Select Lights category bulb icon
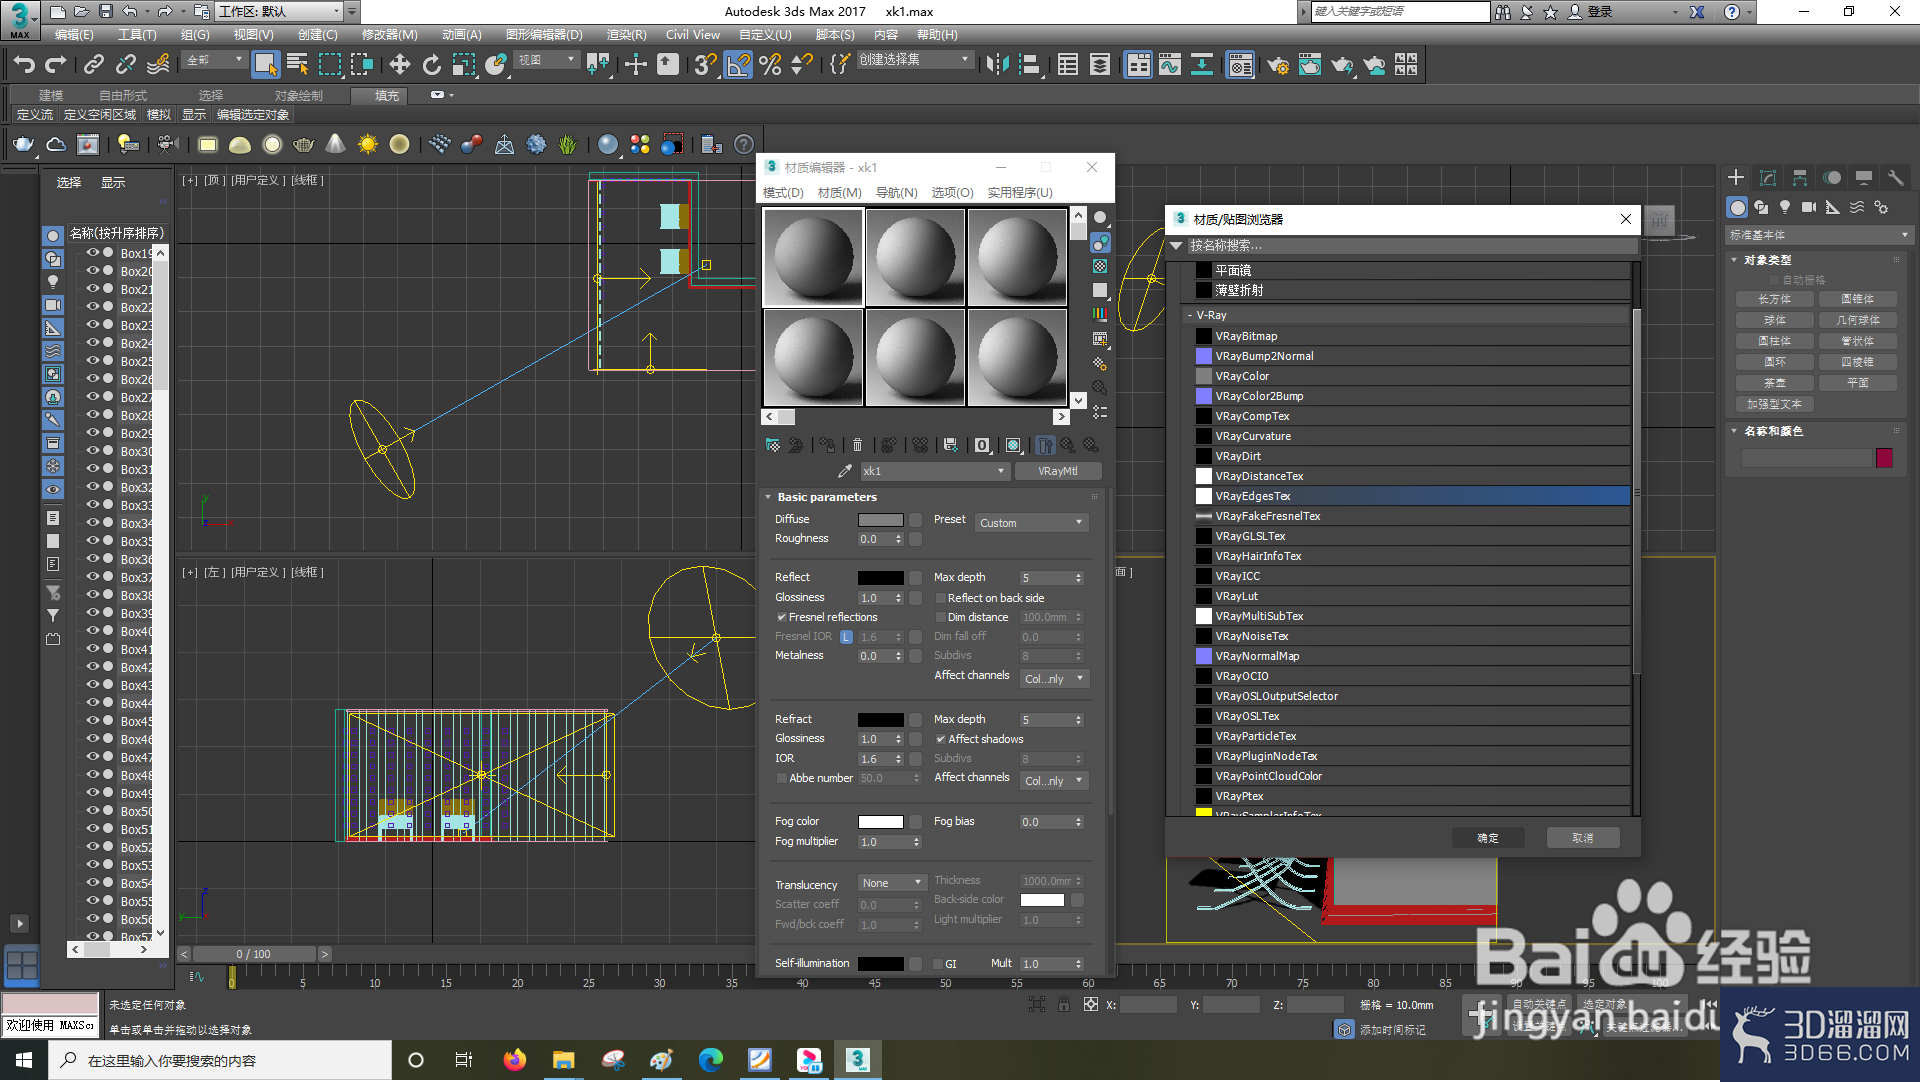This screenshot has width=1920, height=1082. coord(1785,207)
